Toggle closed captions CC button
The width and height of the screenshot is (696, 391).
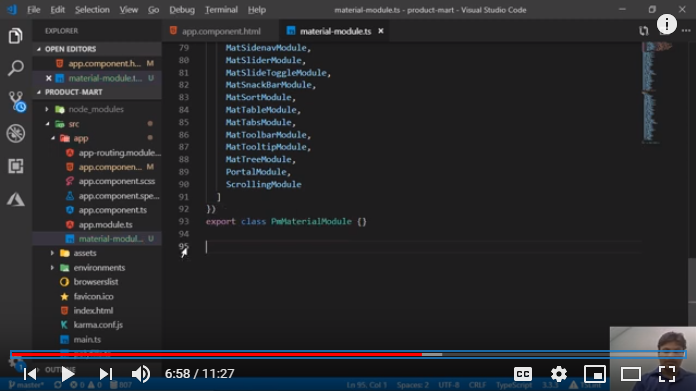click(x=523, y=374)
